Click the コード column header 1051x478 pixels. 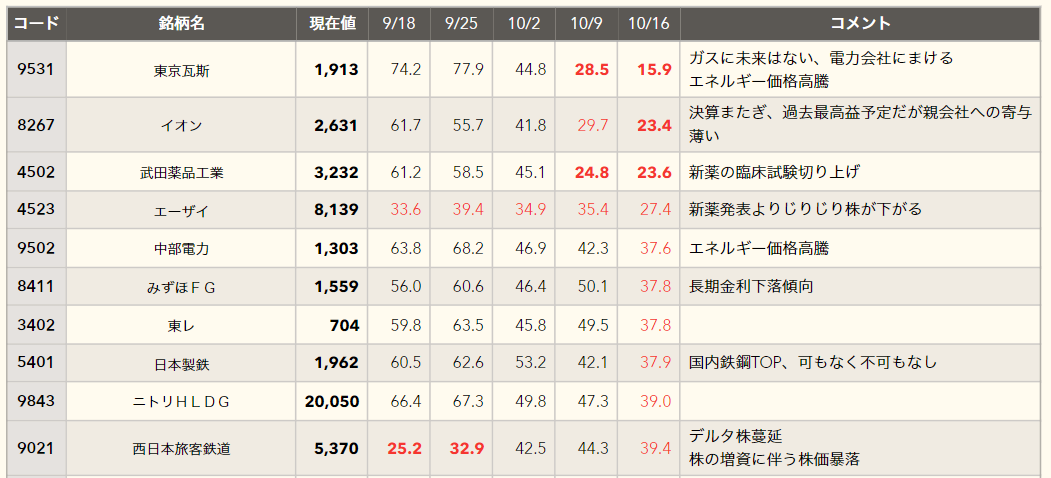(x=37, y=23)
